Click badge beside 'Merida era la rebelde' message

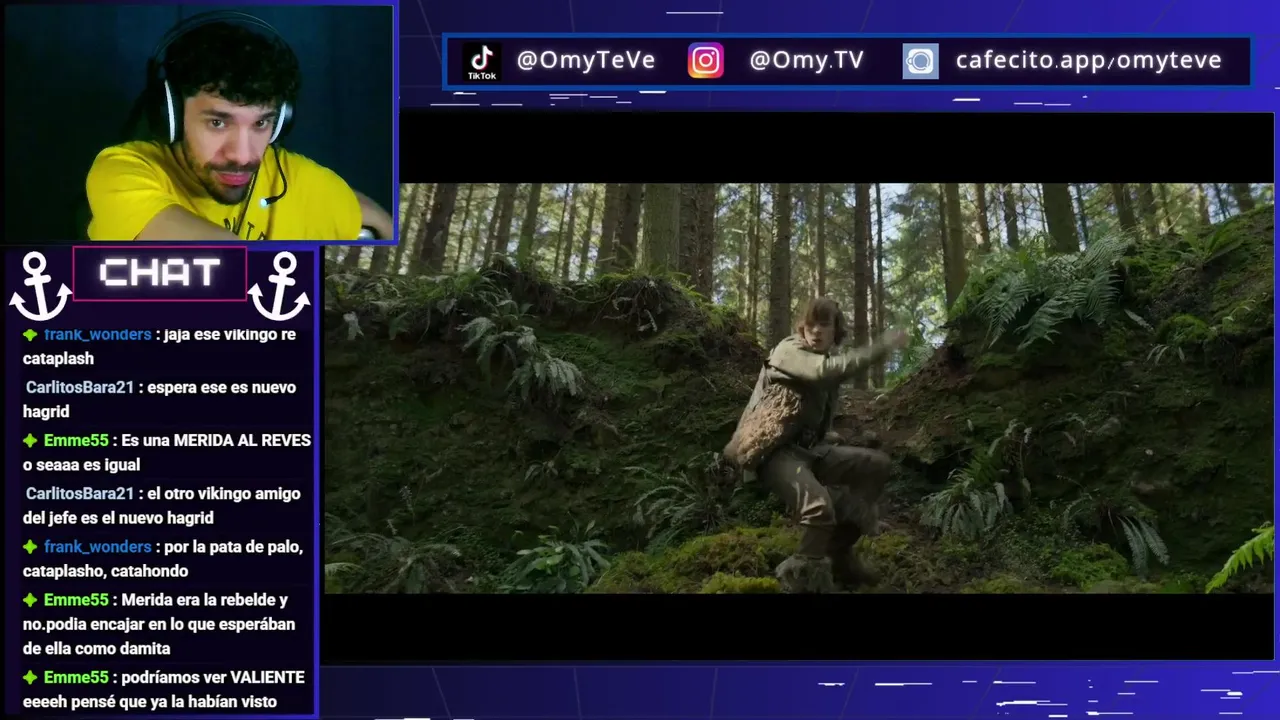coord(30,600)
